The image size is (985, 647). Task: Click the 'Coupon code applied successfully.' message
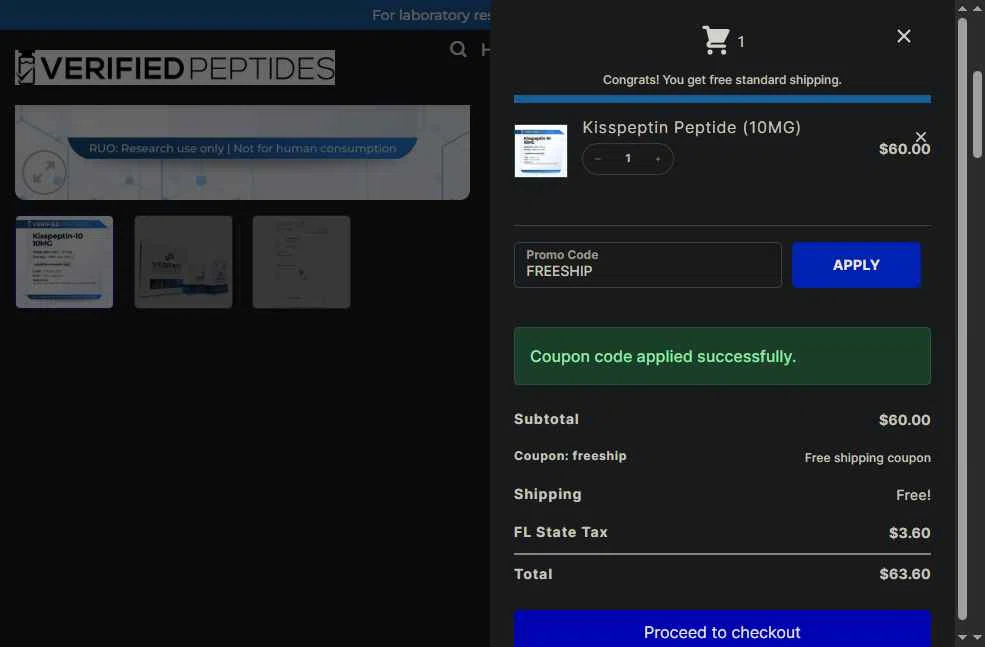(x=663, y=356)
